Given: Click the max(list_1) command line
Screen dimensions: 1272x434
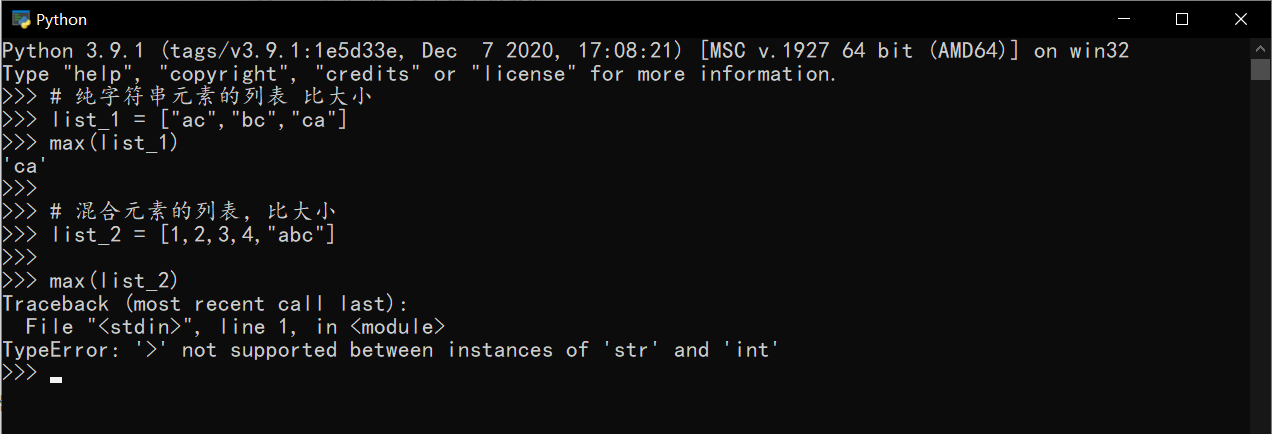Looking at the screenshot, I should 90,143.
